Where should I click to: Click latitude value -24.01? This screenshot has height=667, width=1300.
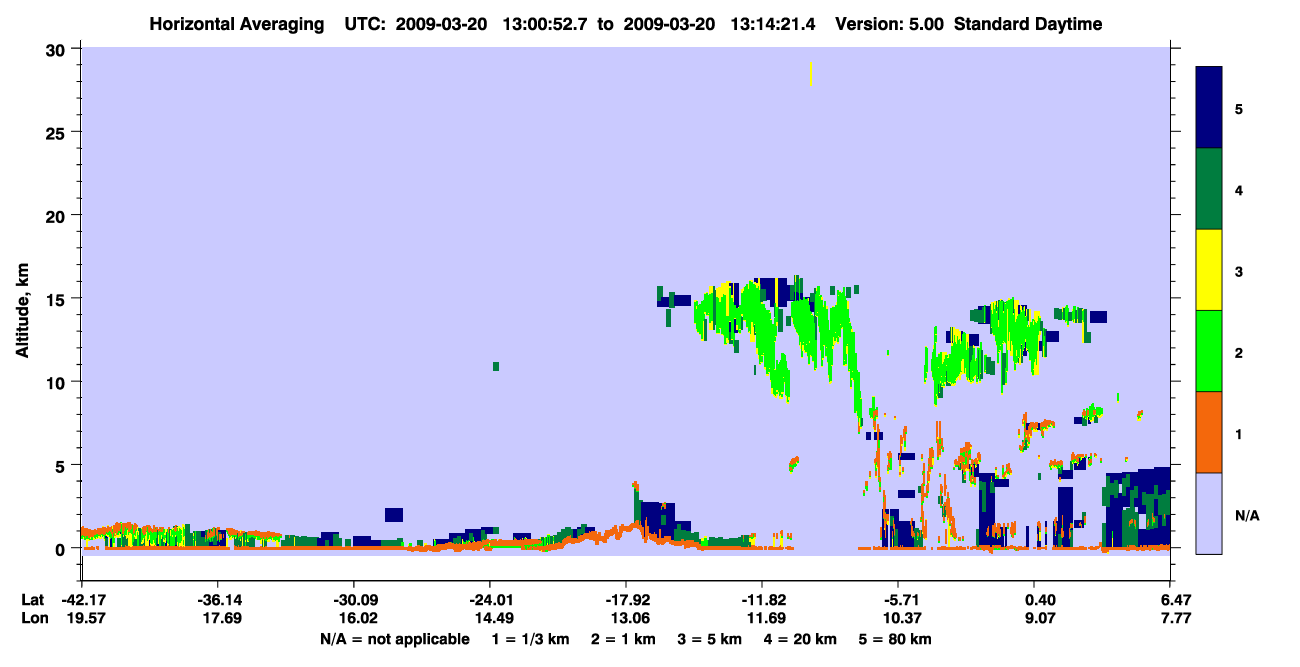click(x=489, y=600)
